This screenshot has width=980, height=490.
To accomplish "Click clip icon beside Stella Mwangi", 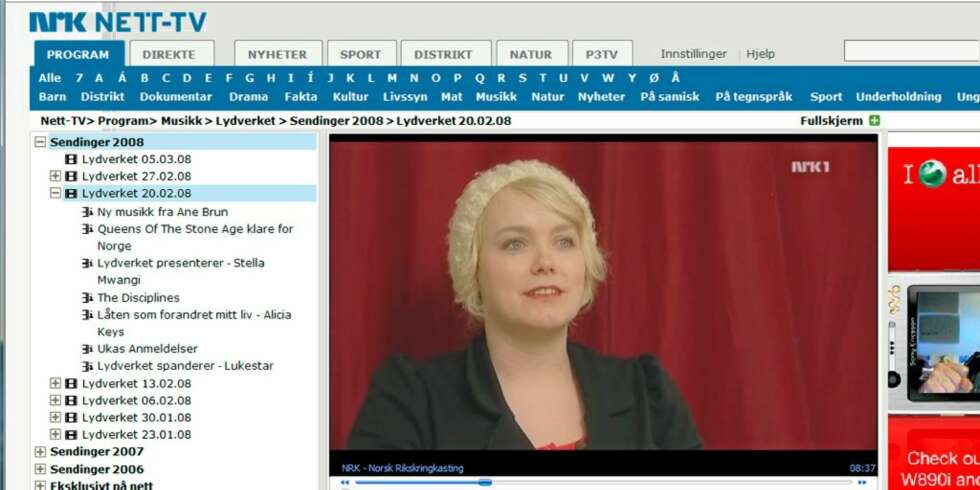I will (x=88, y=263).
